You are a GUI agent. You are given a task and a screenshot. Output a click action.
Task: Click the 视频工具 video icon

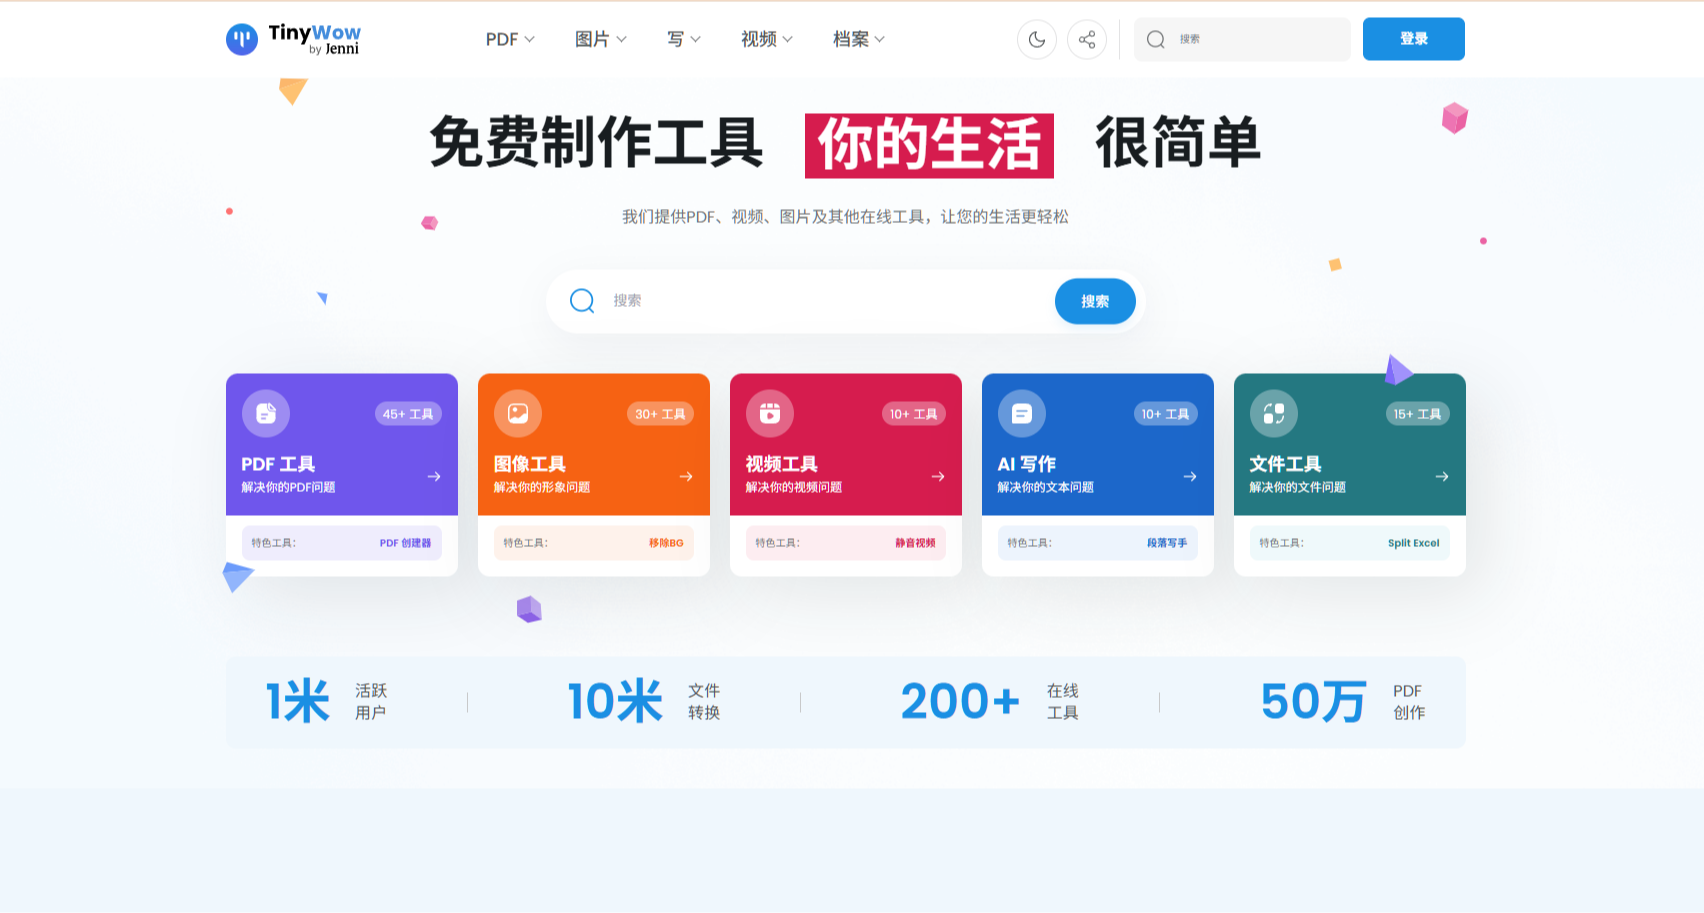point(769,413)
